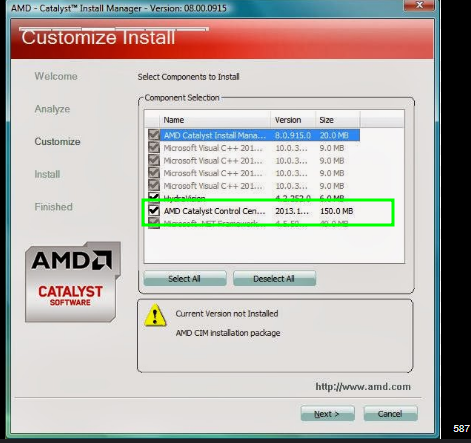Click the 150.0 MB size value
The height and width of the screenshot is (443, 471).
click(x=337, y=211)
